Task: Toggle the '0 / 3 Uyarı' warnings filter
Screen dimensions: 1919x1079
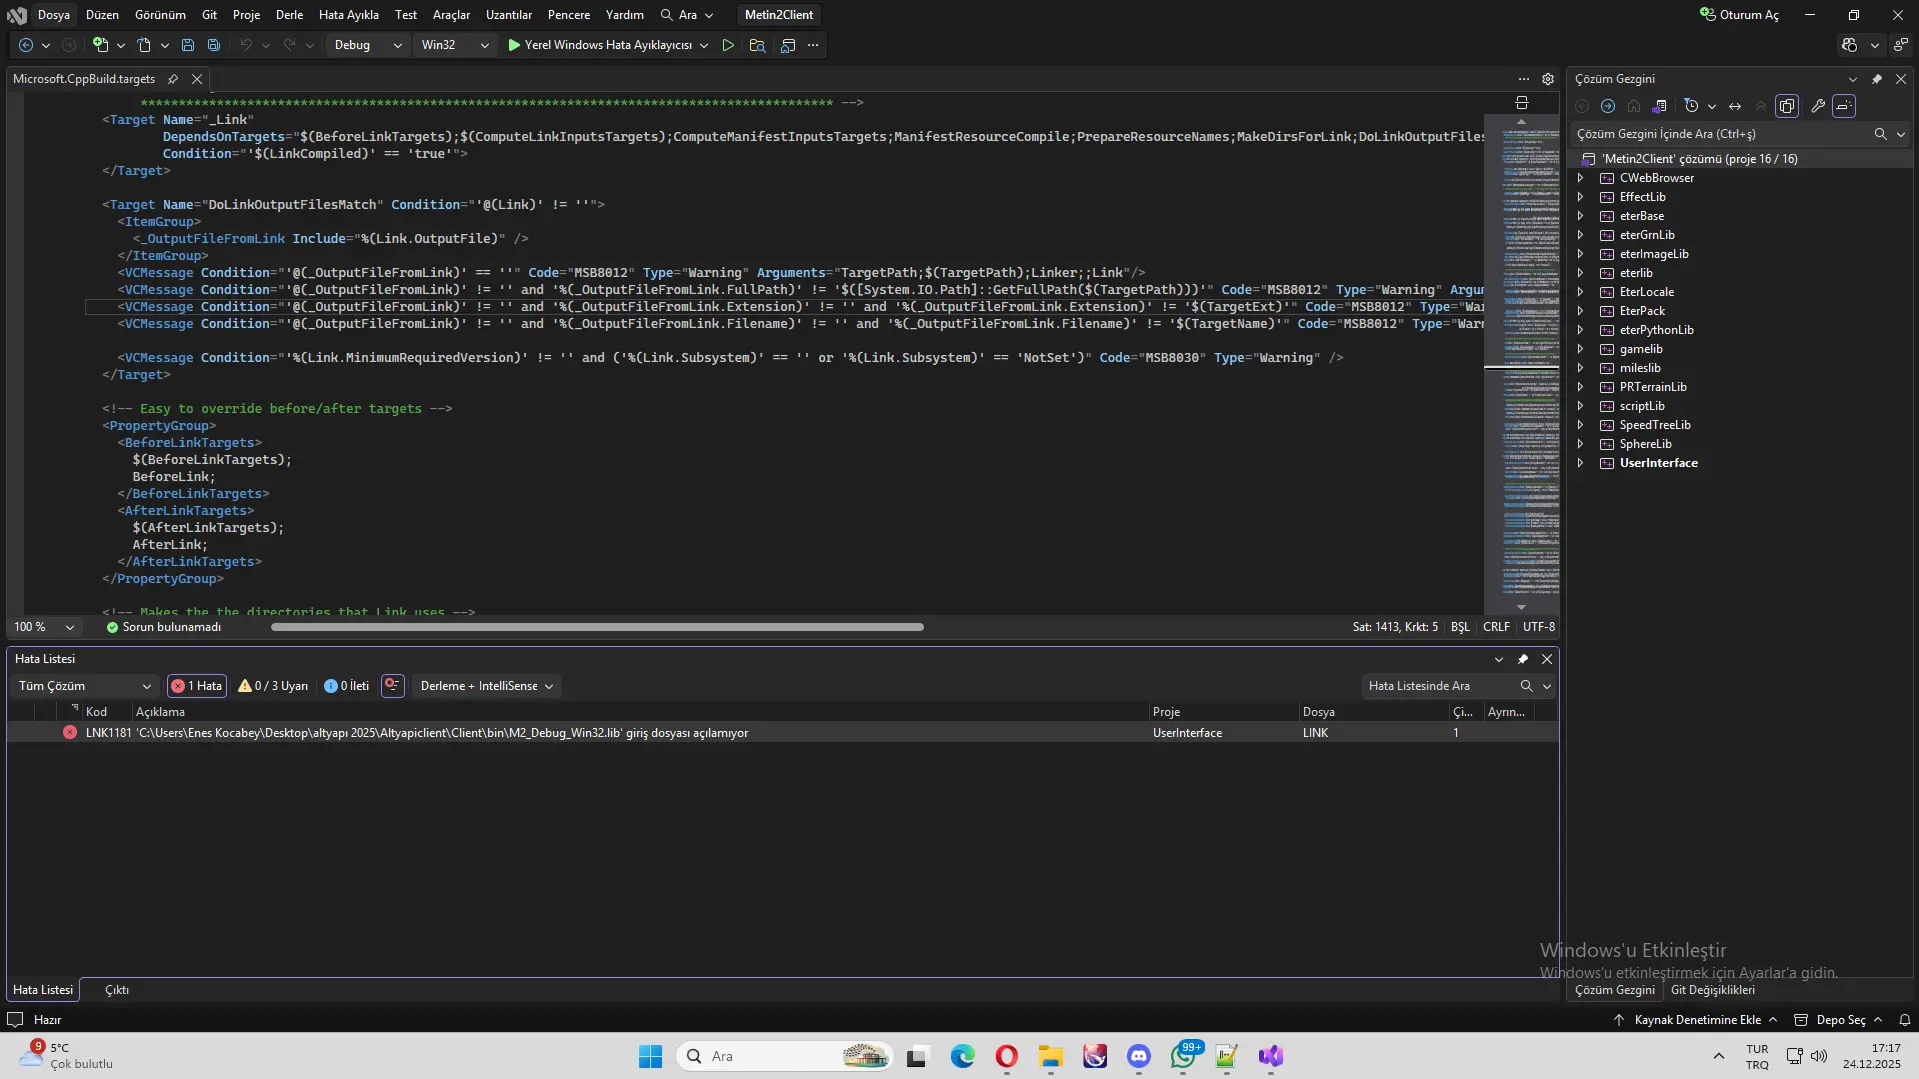Action: tap(273, 686)
